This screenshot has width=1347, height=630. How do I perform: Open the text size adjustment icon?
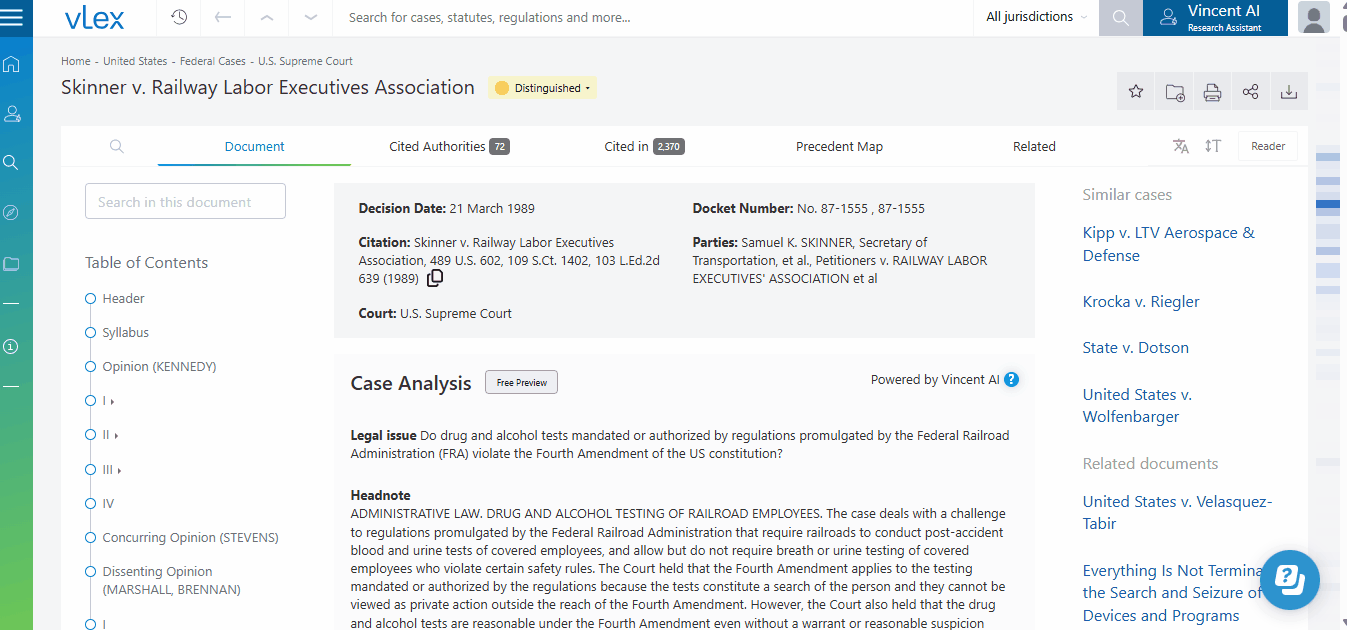coord(1213,146)
